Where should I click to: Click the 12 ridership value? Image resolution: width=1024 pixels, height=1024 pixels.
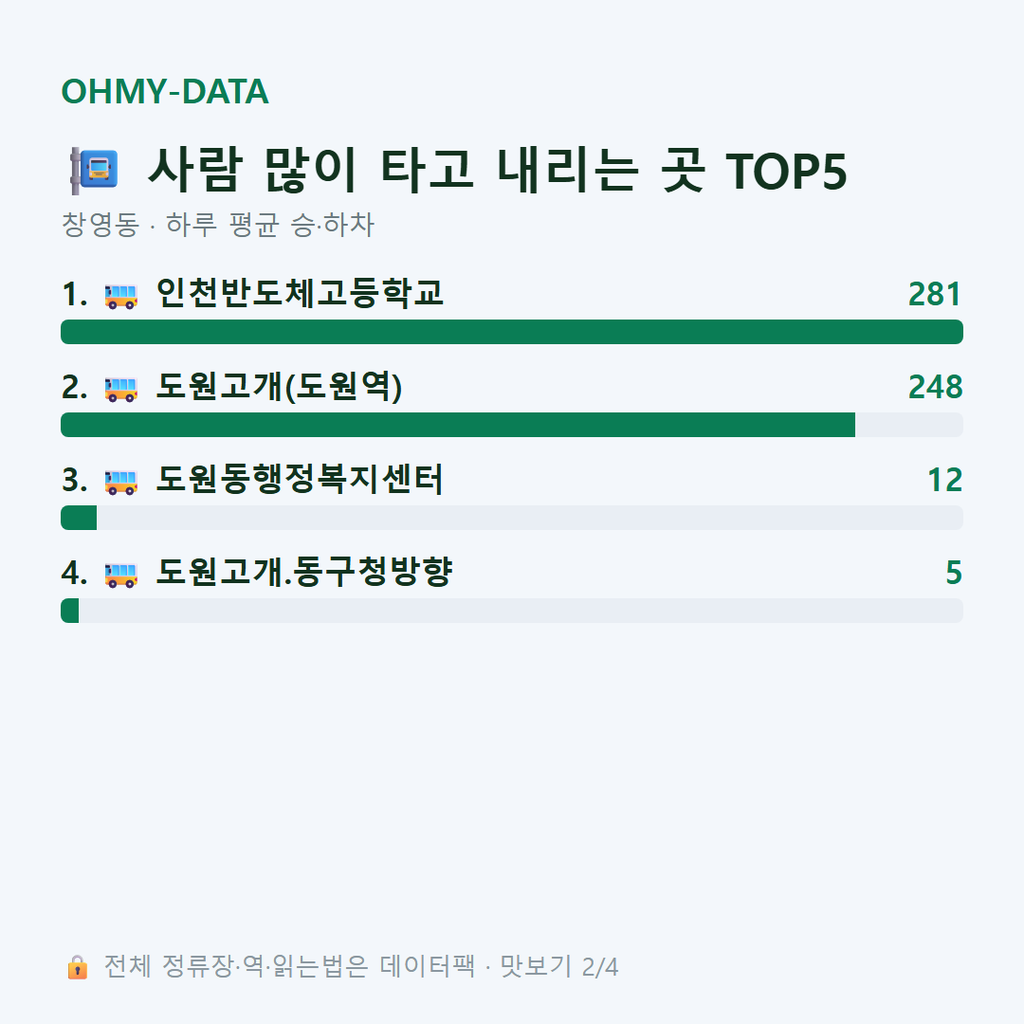click(x=944, y=480)
